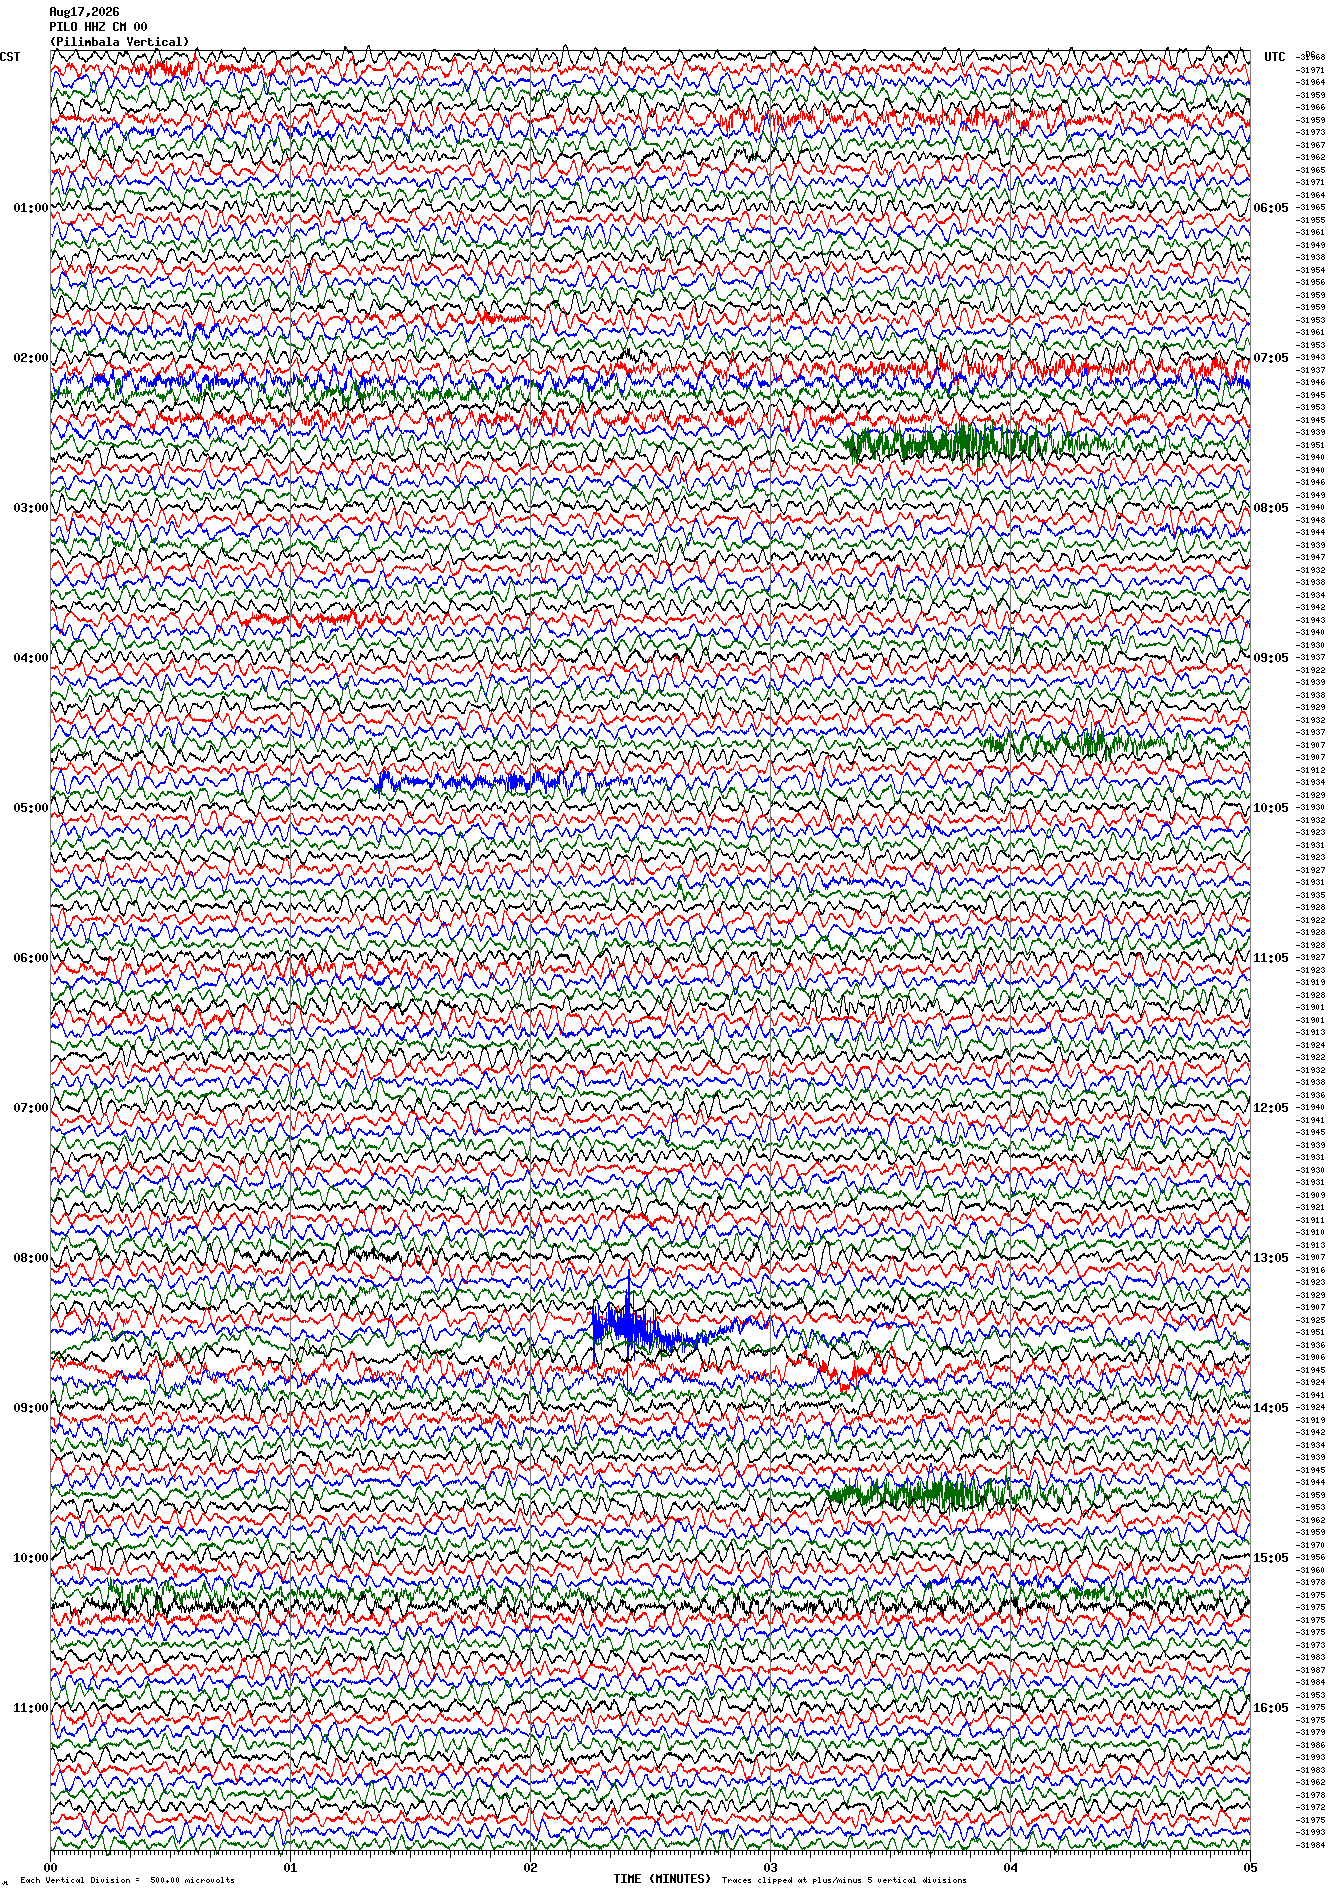Click the 10:05 UTC time label
The width and height of the screenshot is (1330, 1894).
1271,808
